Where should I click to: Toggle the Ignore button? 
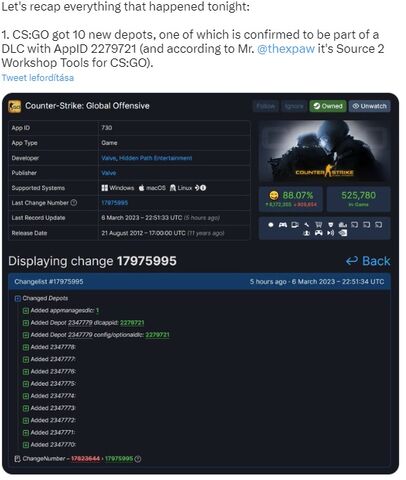tap(294, 106)
